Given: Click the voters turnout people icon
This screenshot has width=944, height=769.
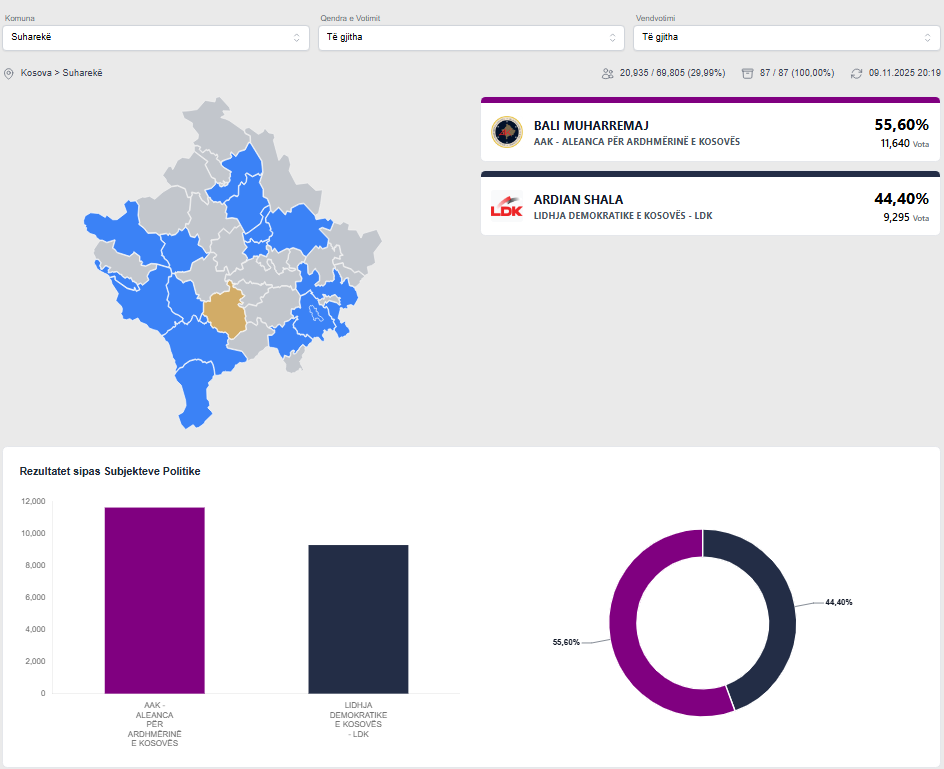Looking at the screenshot, I should click(607, 73).
